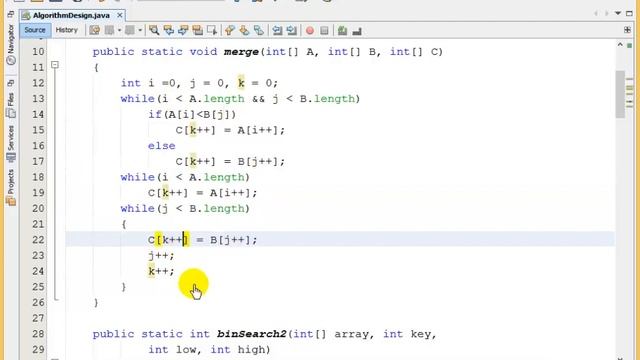Image resolution: width=640 pixels, height=360 pixels.
Task: Click while(i < A.length) on line 18
Action: (x=185, y=177)
